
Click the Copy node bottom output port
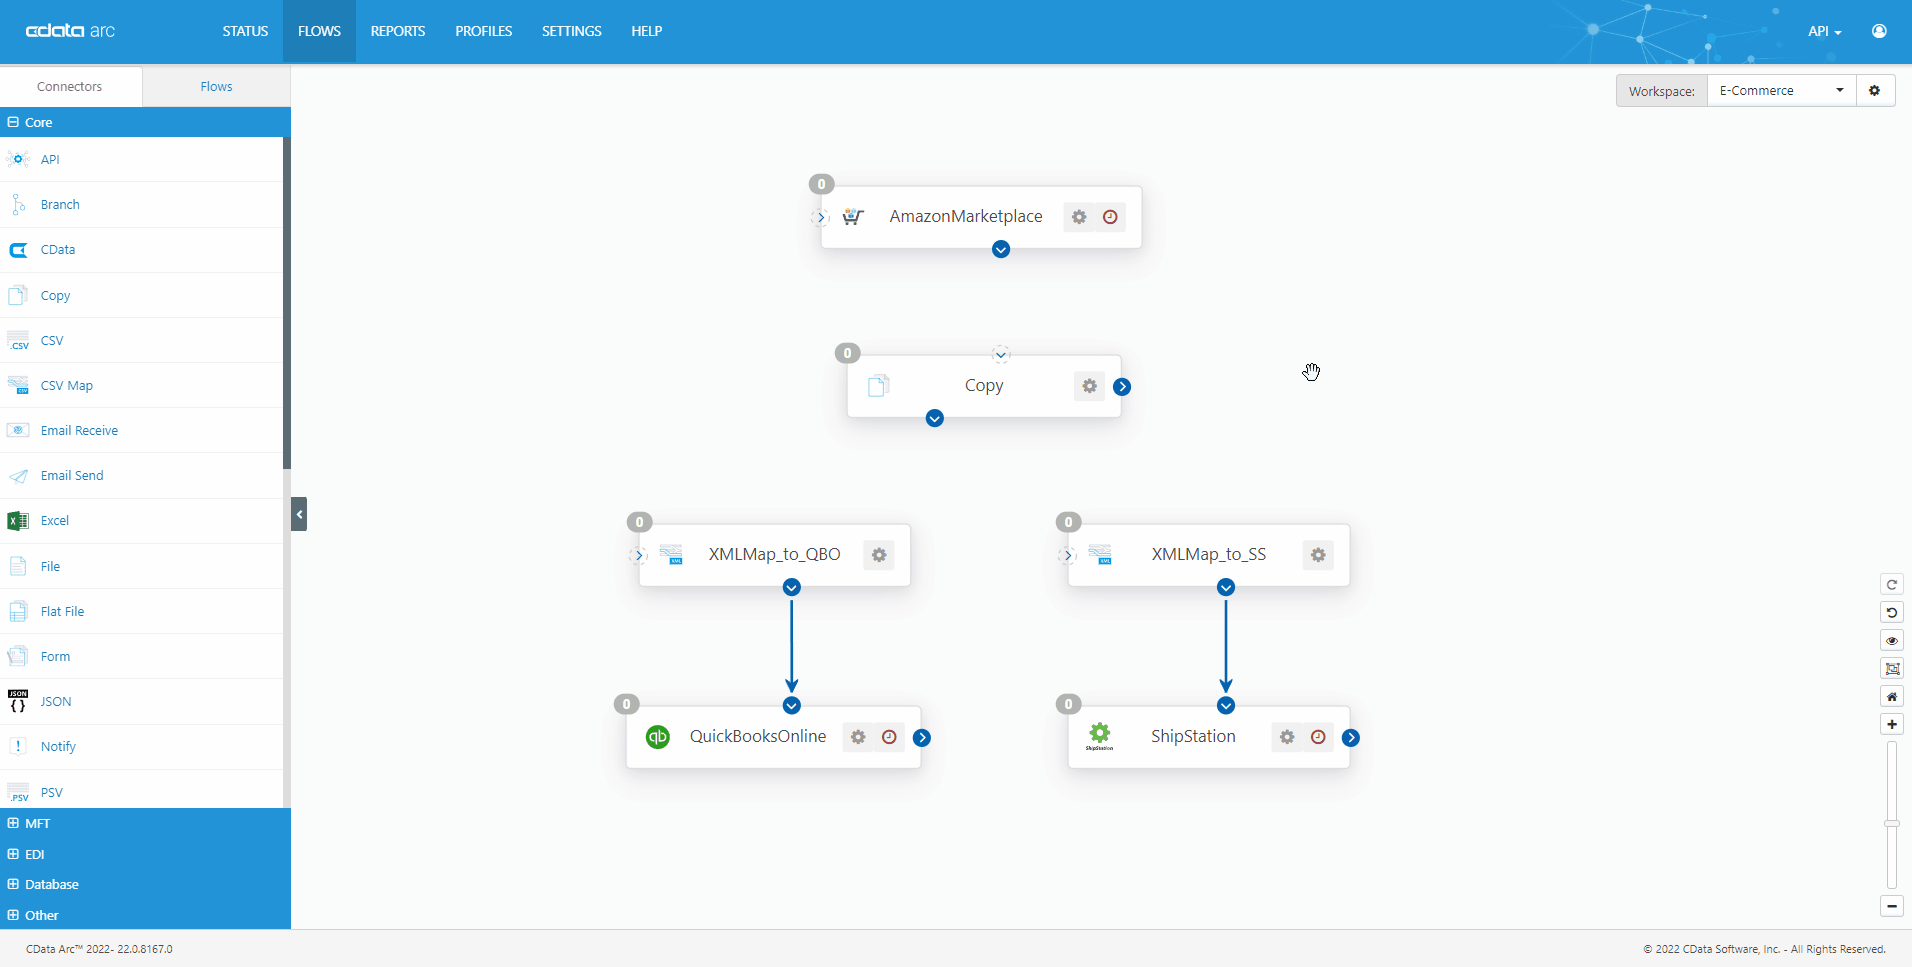pos(935,418)
